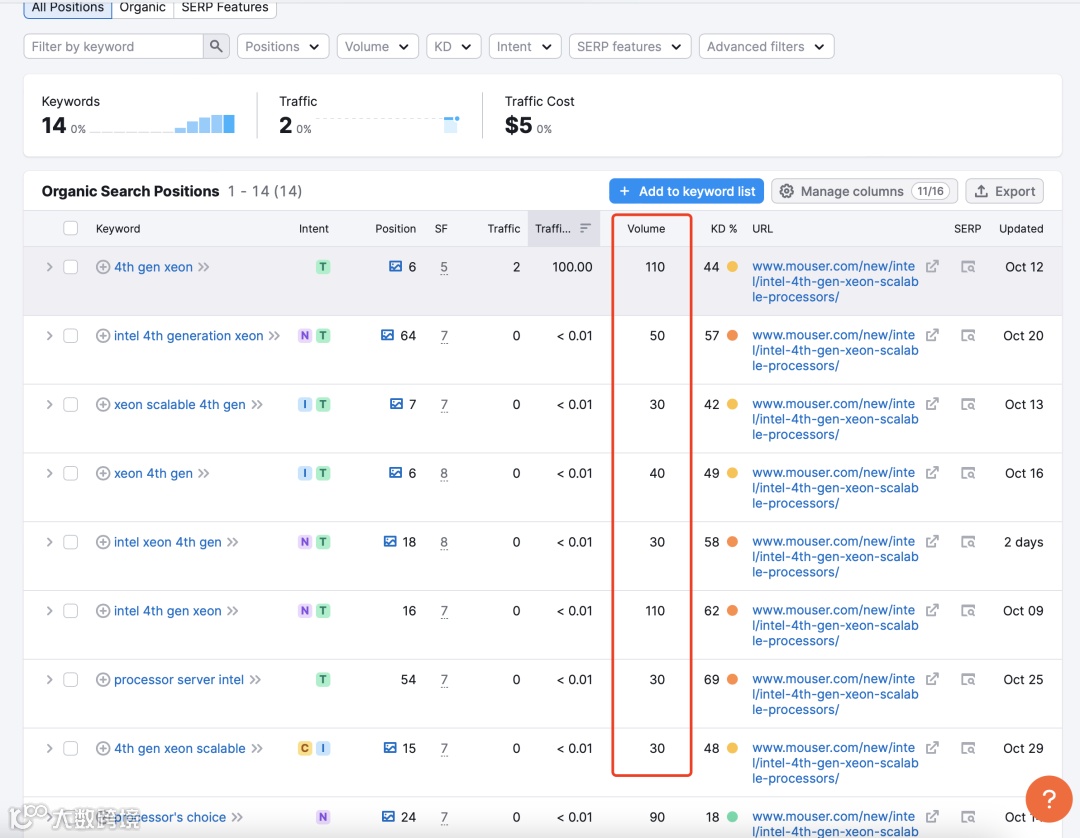Image resolution: width=1080 pixels, height=838 pixels.
Task: View SERP snapshot icon for intel 4th generation xeon
Action: [x=968, y=335]
